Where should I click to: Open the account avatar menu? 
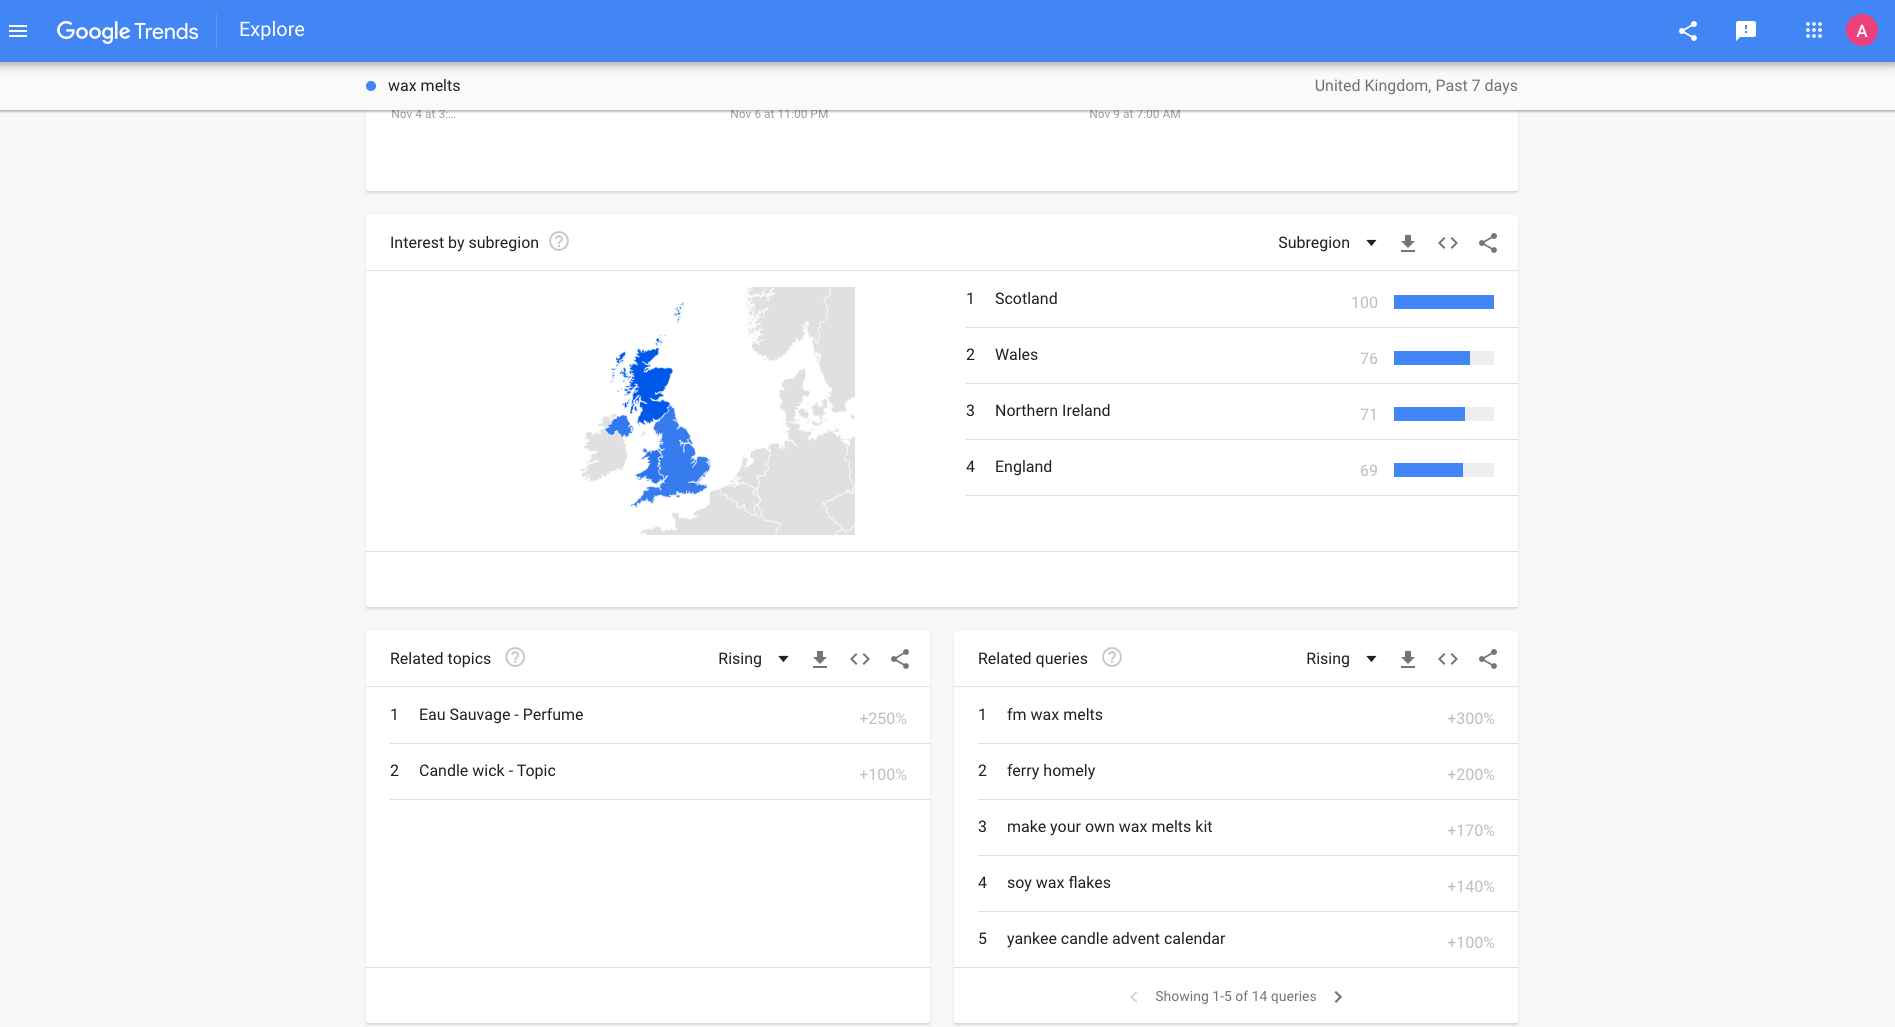tap(1861, 31)
